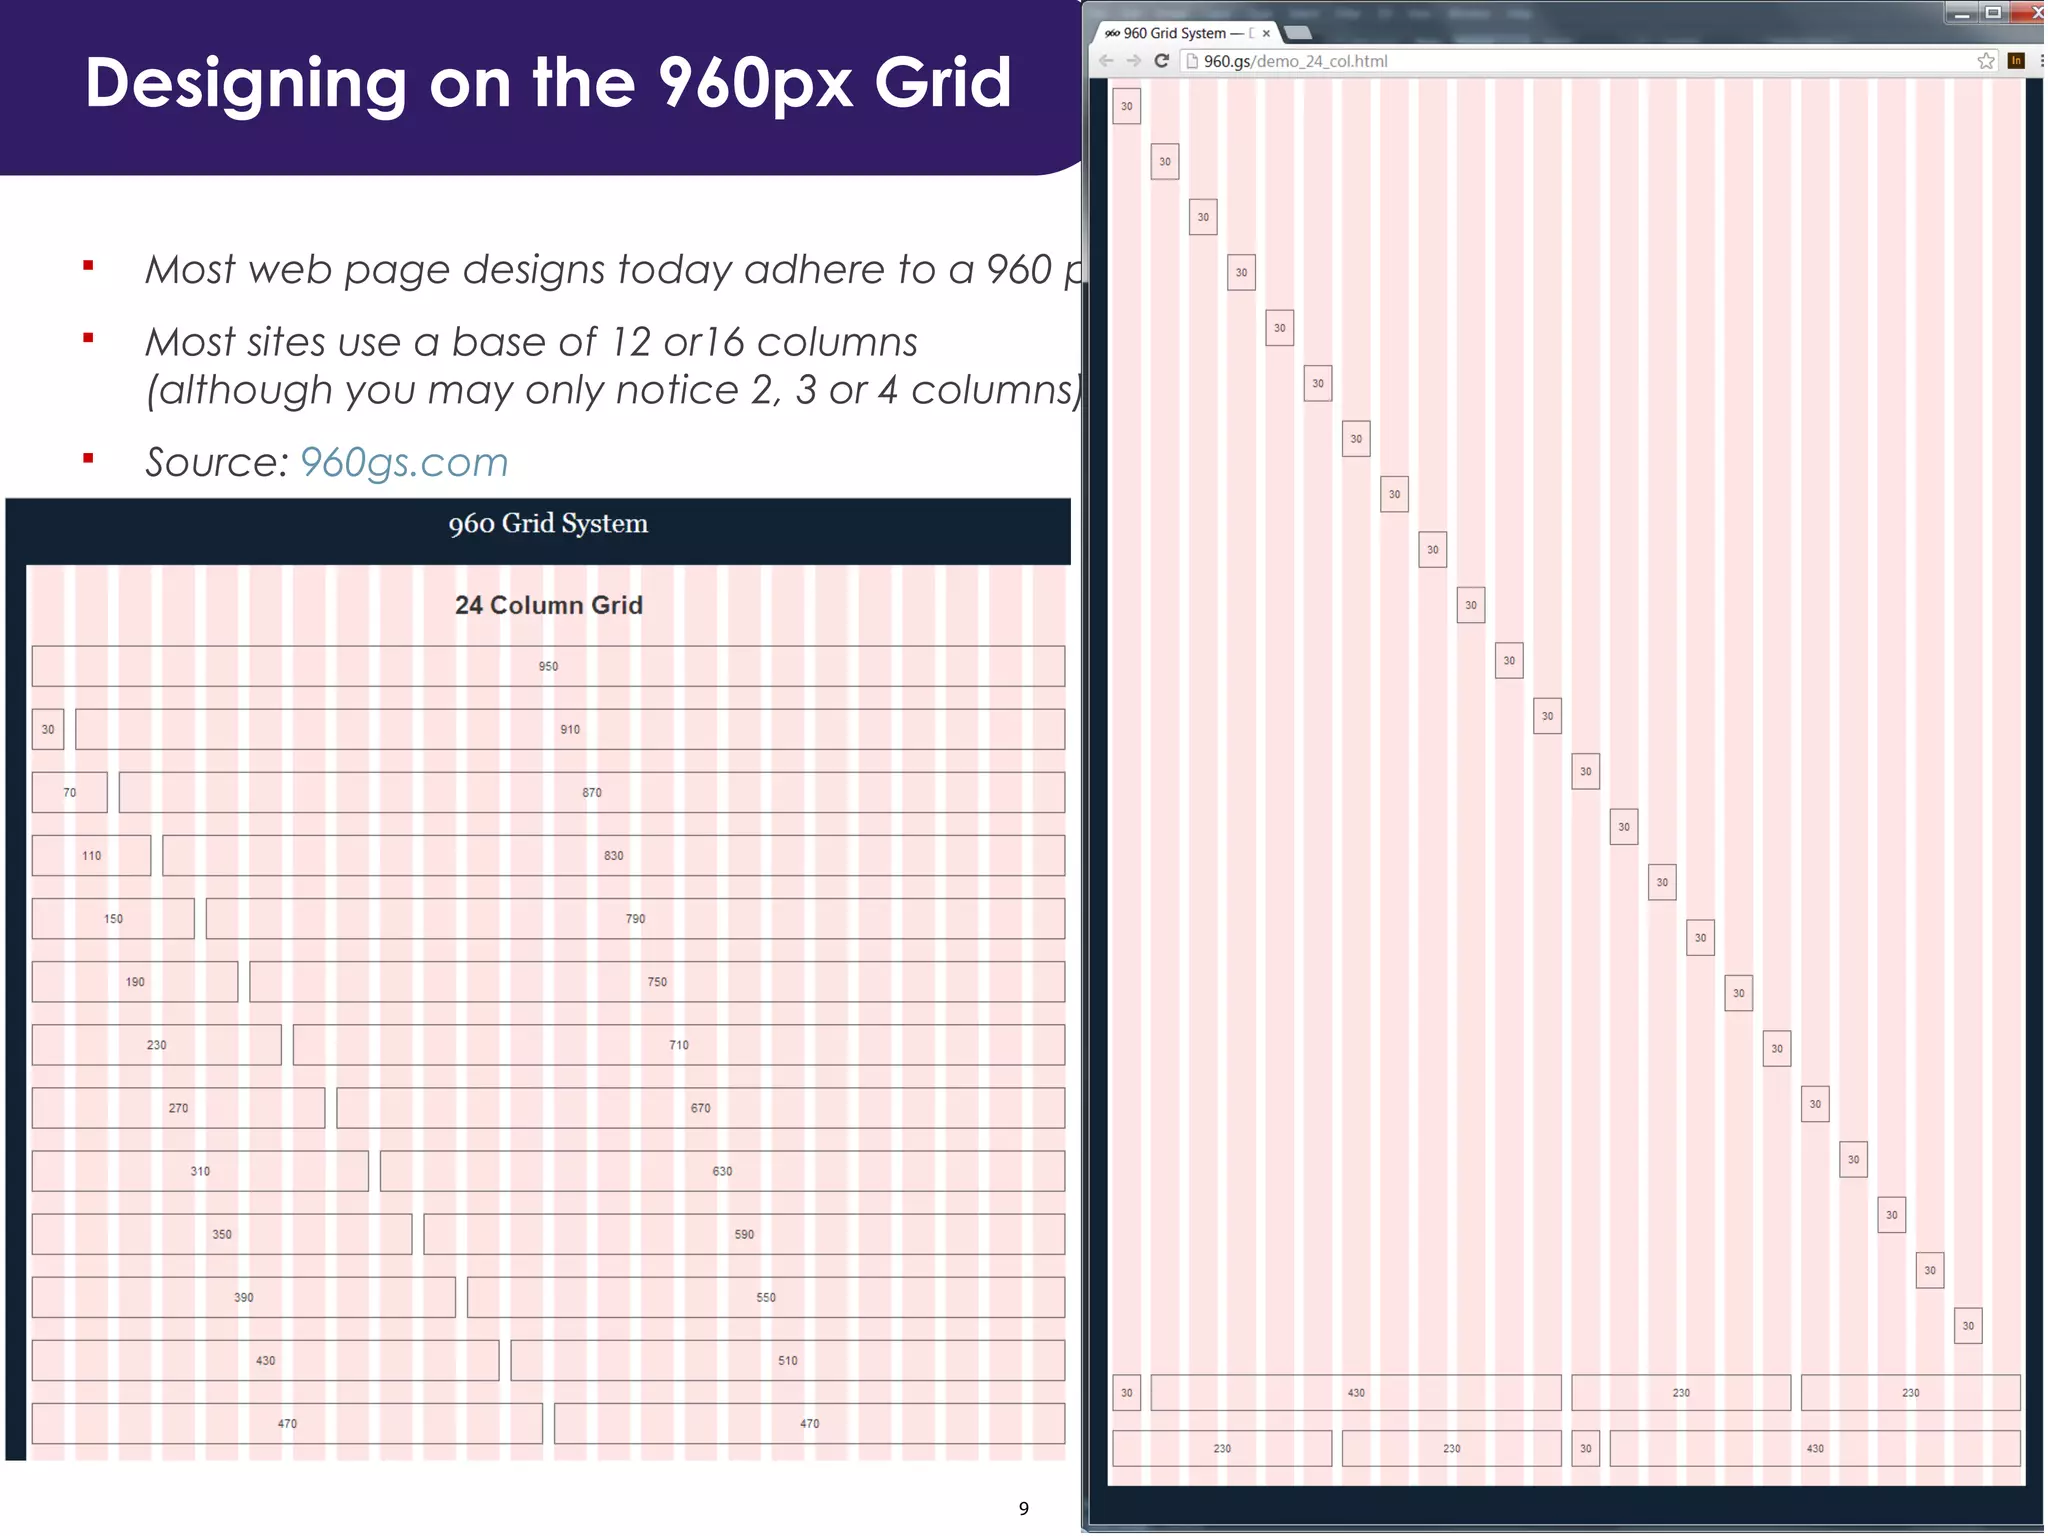Click slide page number 9
Image resolution: width=2048 pixels, height=1536 pixels.
click(1023, 1508)
